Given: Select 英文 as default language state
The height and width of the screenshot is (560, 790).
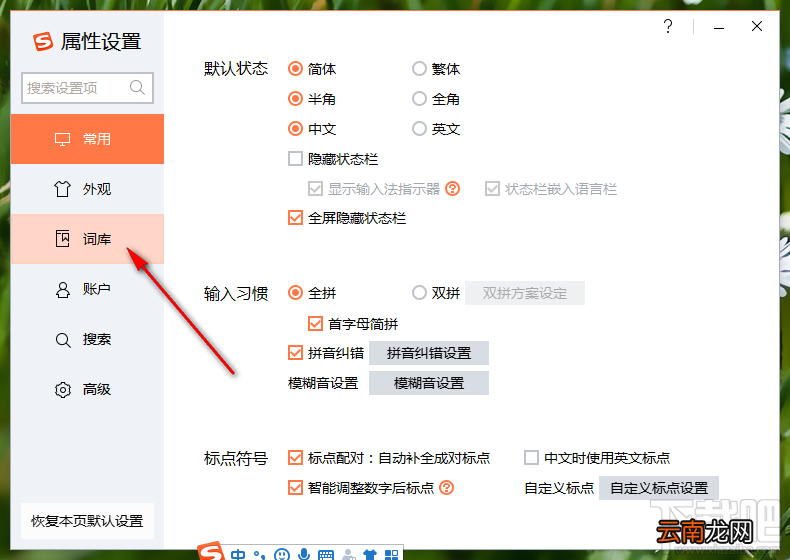Looking at the screenshot, I should [419, 129].
